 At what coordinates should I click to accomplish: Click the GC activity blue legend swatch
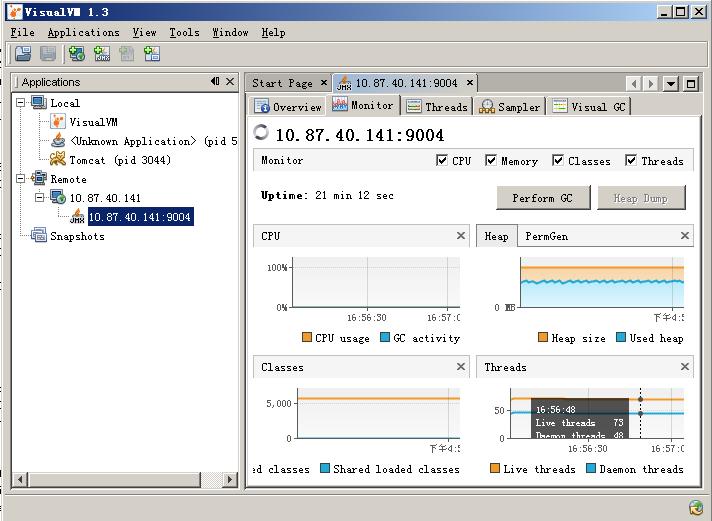coord(385,337)
